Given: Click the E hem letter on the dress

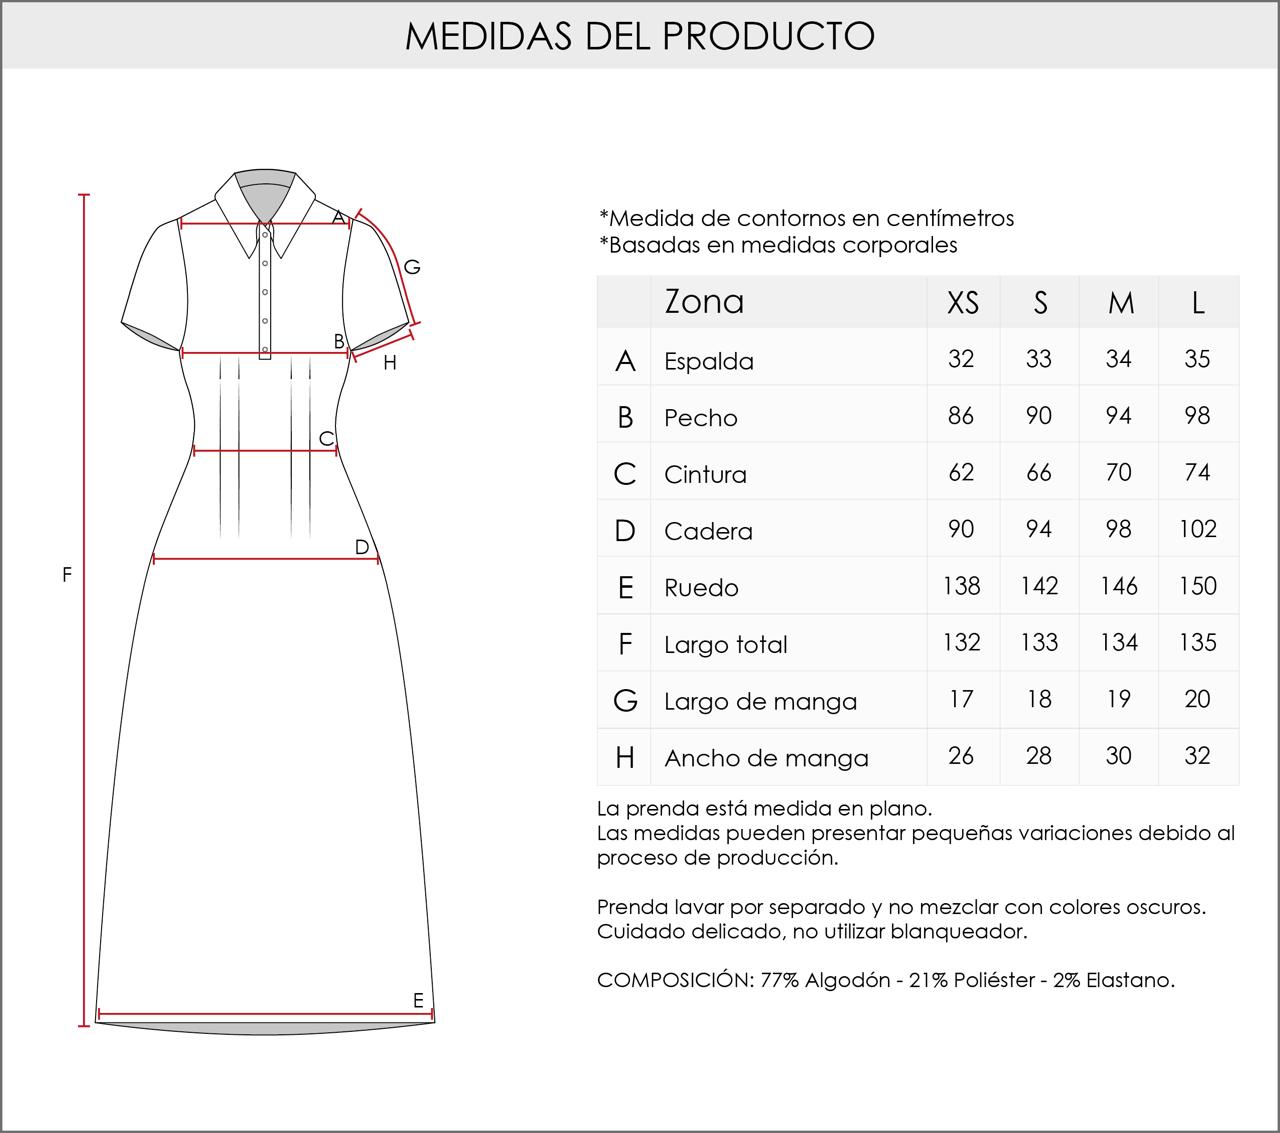Looking at the screenshot, I should pos(418,1000).
